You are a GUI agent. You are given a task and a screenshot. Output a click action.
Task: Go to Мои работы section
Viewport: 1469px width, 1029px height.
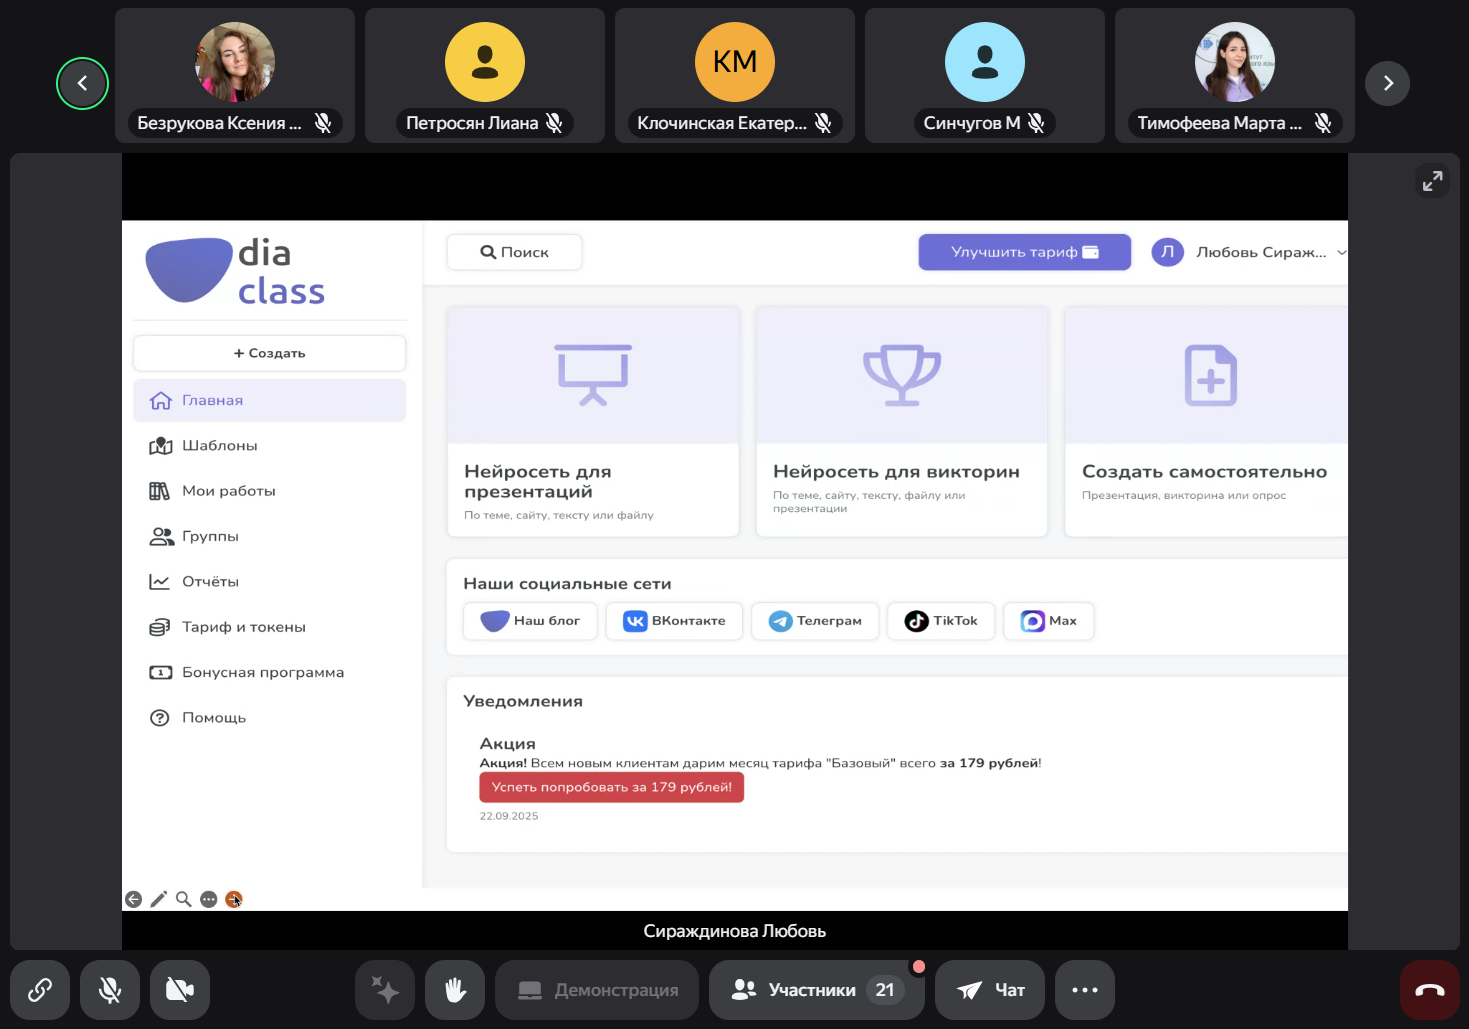click(x=270, y=491)
